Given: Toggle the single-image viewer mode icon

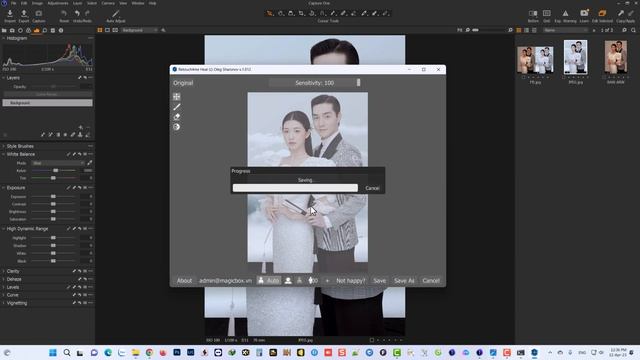Looking at the screenshot, I should (x=107, y=30).
